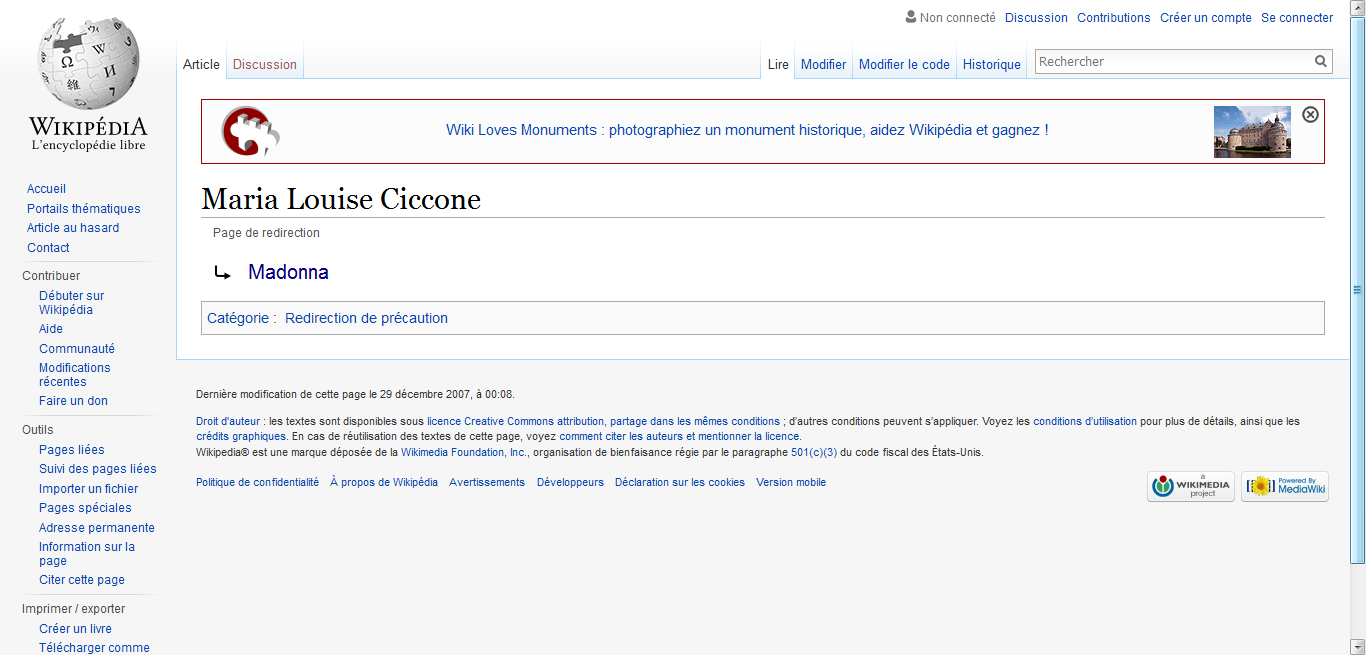This screenshot has height=655, width=1366.
Task: Open Contributions in the top bar
Action: click(1114, 17)
